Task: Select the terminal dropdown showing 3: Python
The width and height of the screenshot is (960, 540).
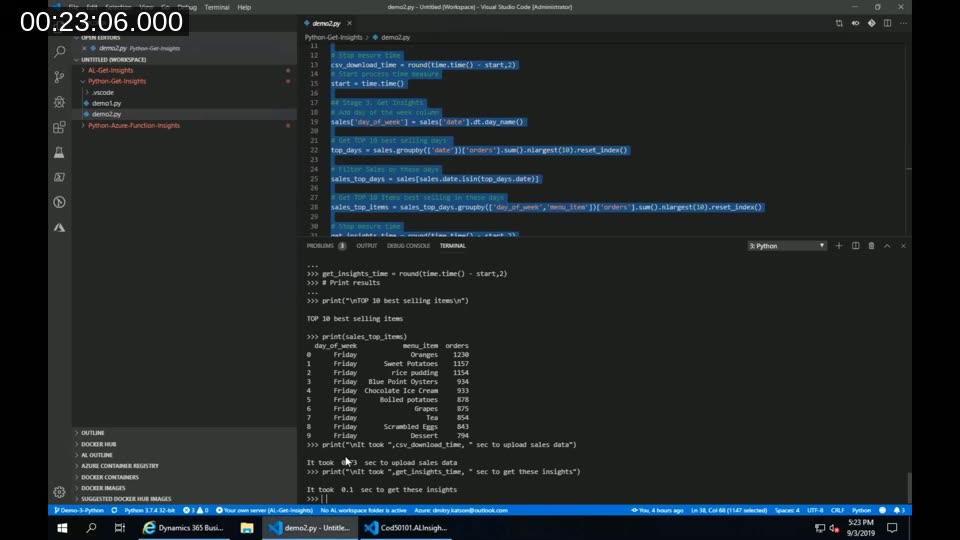Action: click(787, 246)
